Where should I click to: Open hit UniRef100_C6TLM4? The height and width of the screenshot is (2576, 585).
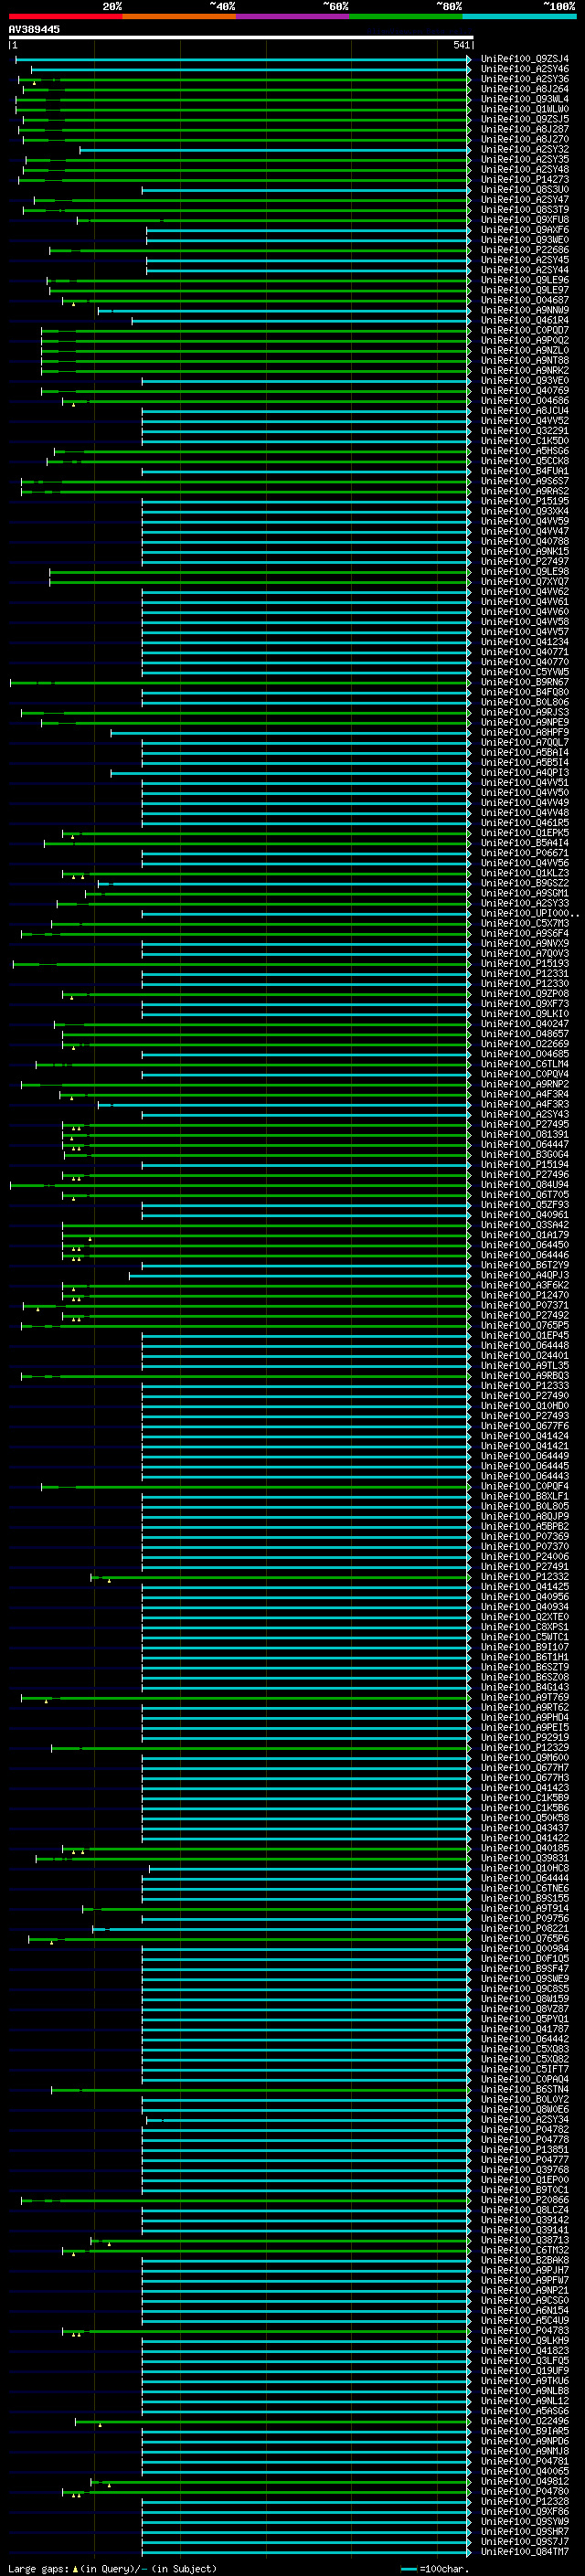click(524, 1064)
